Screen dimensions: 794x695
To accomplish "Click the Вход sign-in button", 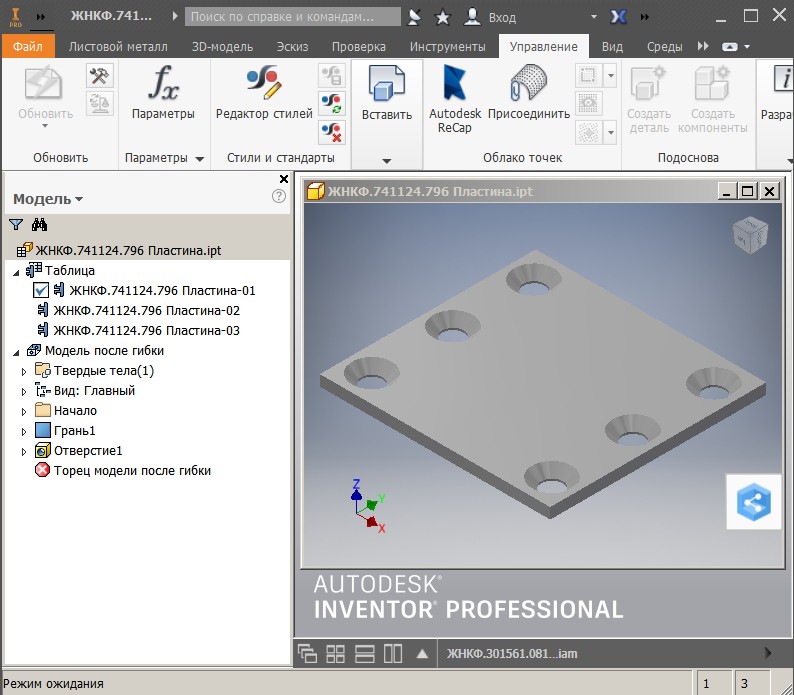I will (x=502, y=17).
